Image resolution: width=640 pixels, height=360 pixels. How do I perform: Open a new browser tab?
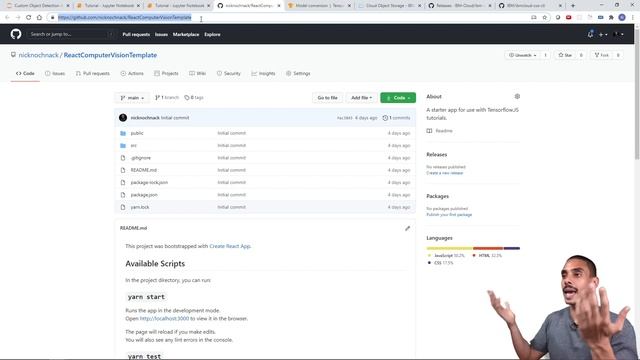(573, 6)
